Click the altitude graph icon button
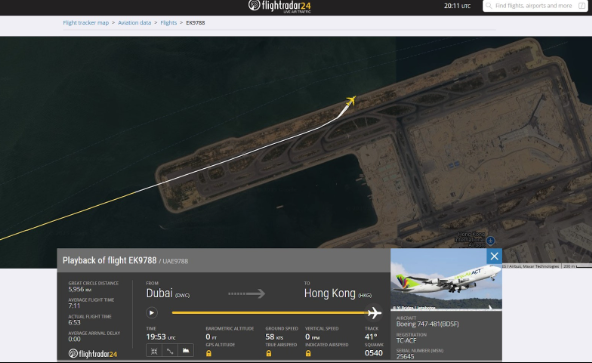This screenshot has height=363, width=592. pos(186,351)
